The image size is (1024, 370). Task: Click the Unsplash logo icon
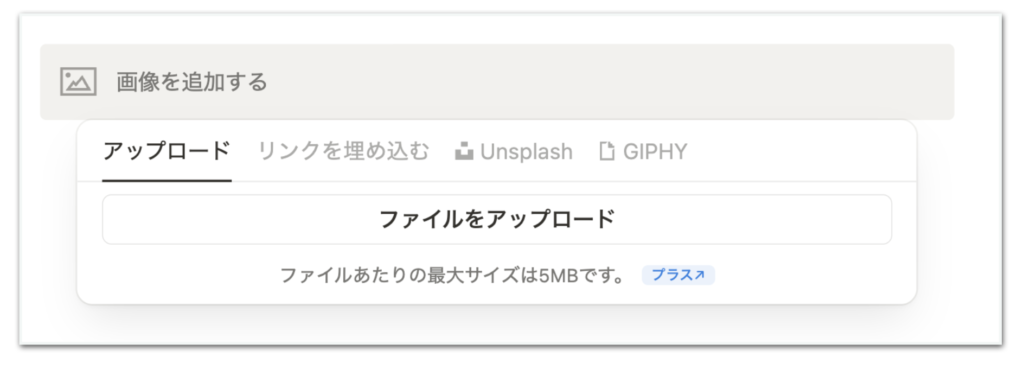464,151
